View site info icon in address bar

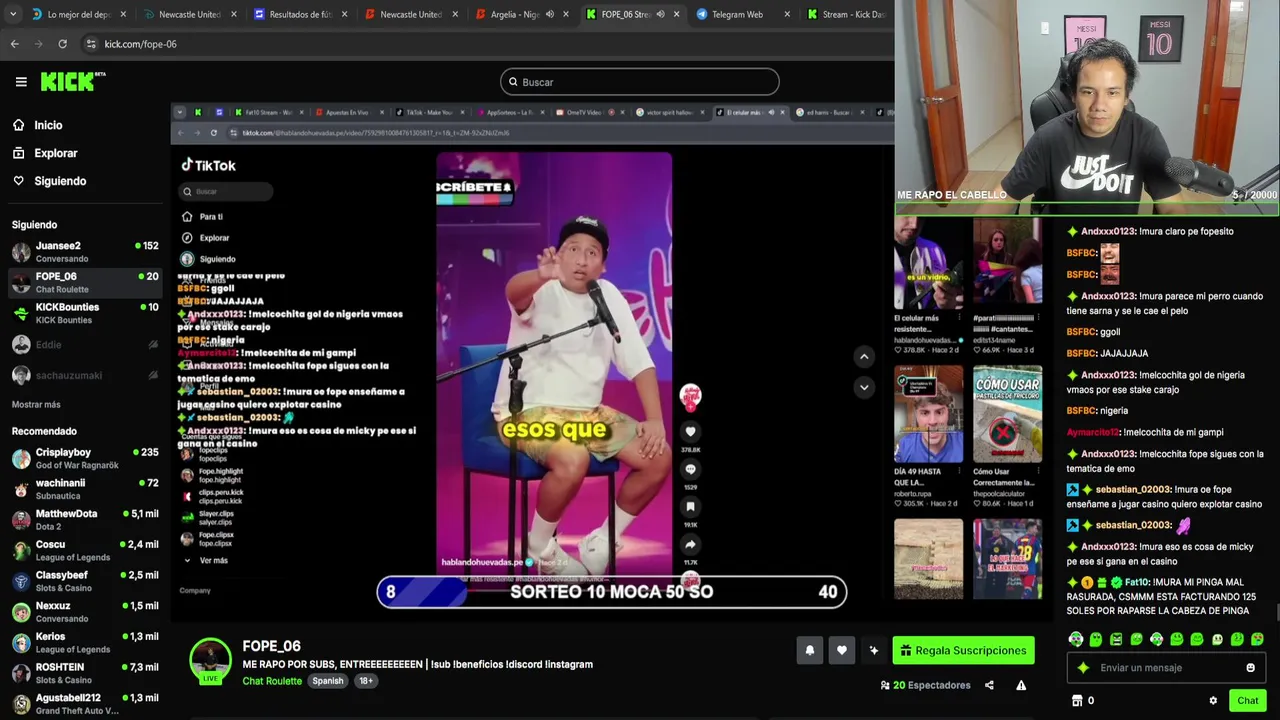[x=91, y=44]
